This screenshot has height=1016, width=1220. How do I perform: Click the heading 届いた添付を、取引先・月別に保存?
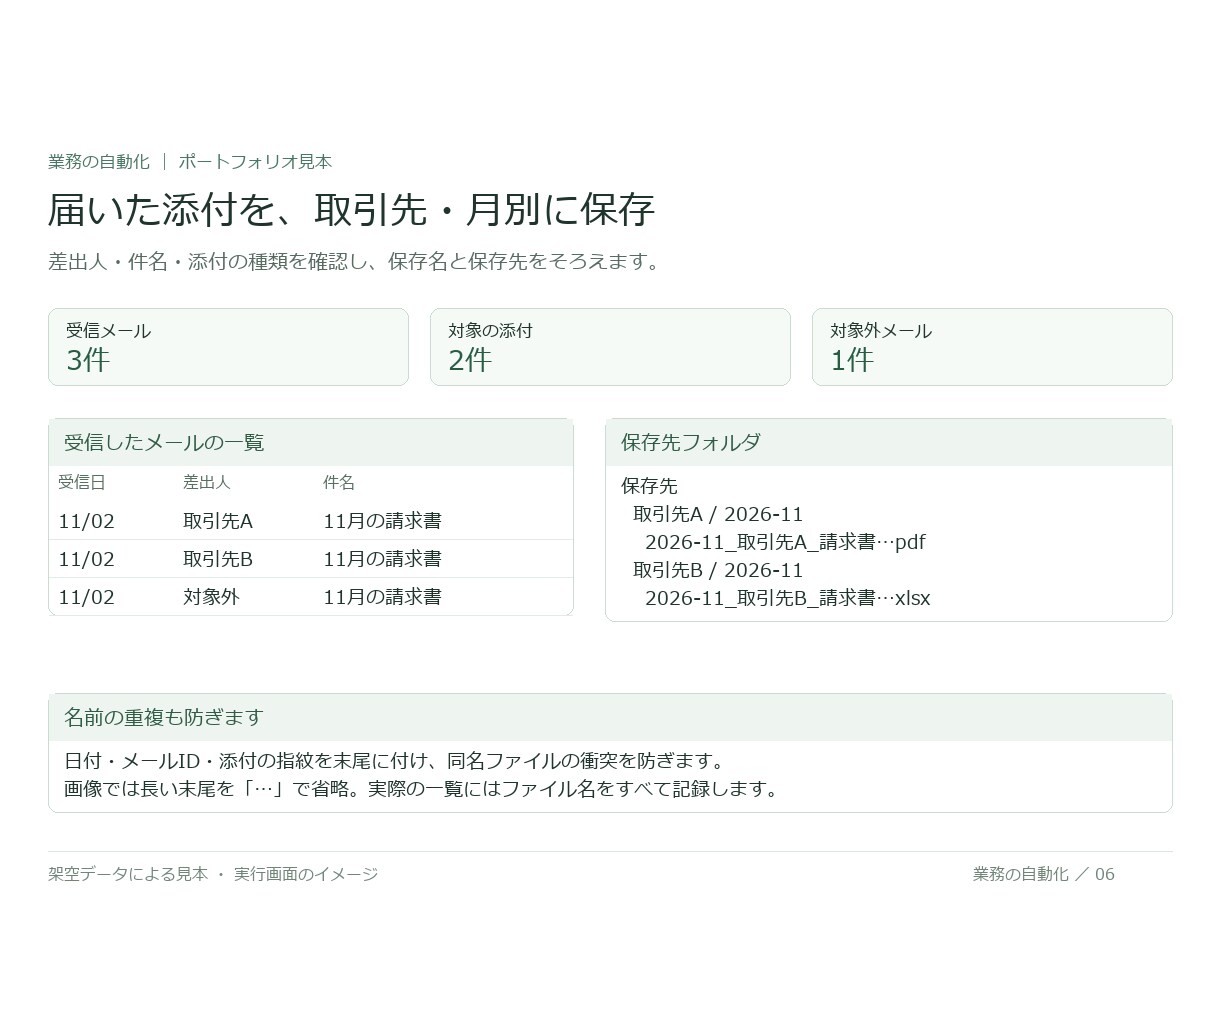coord(351,210)
